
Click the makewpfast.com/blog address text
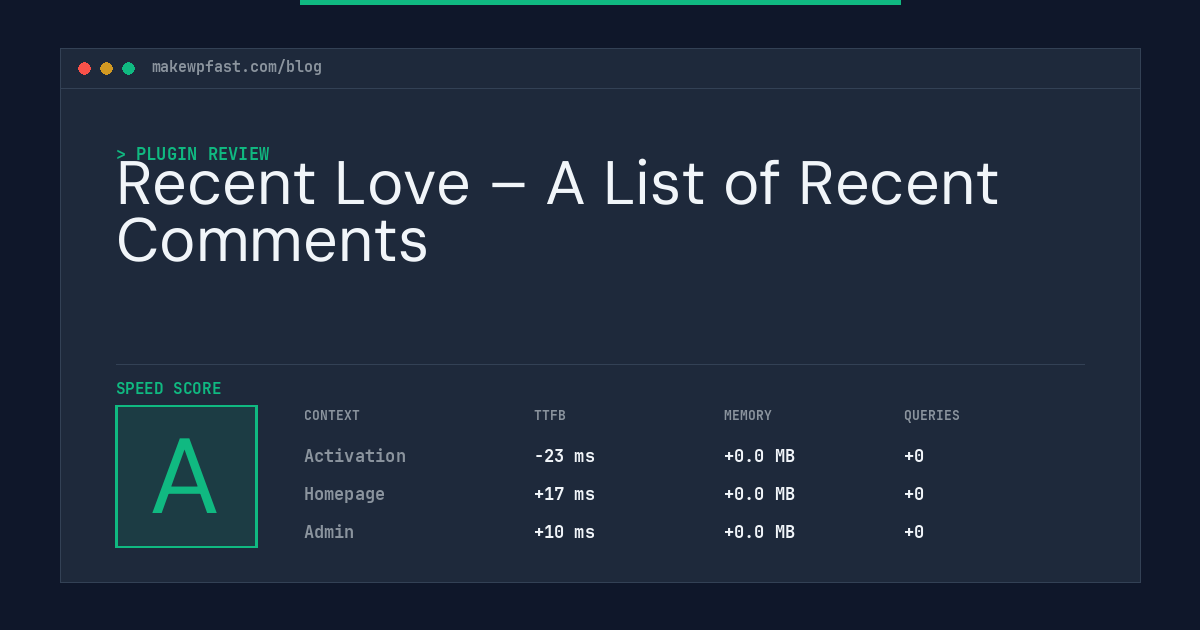coord(237,67)
